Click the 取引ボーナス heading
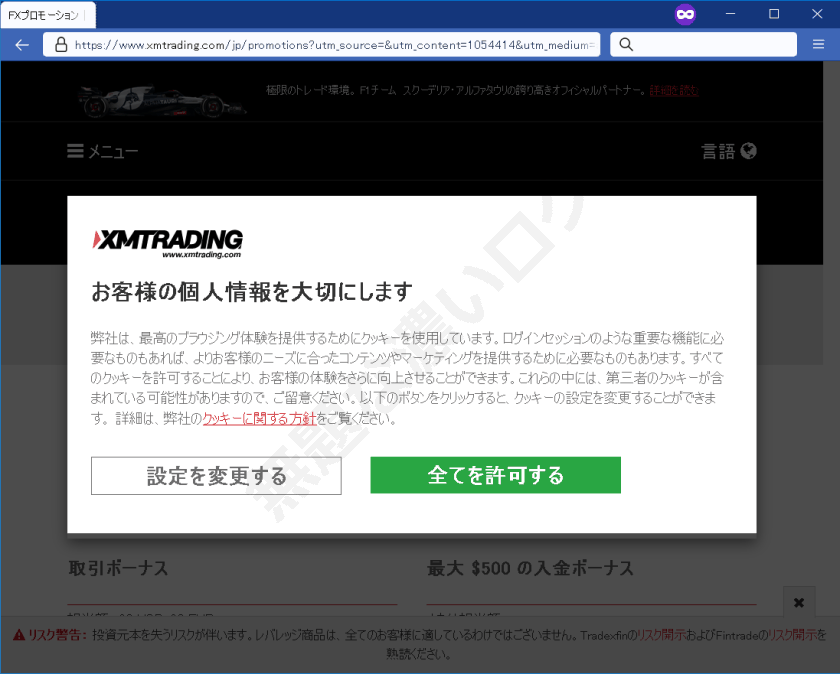Viewport: 840px width, 674px height. tap(118, 568)
